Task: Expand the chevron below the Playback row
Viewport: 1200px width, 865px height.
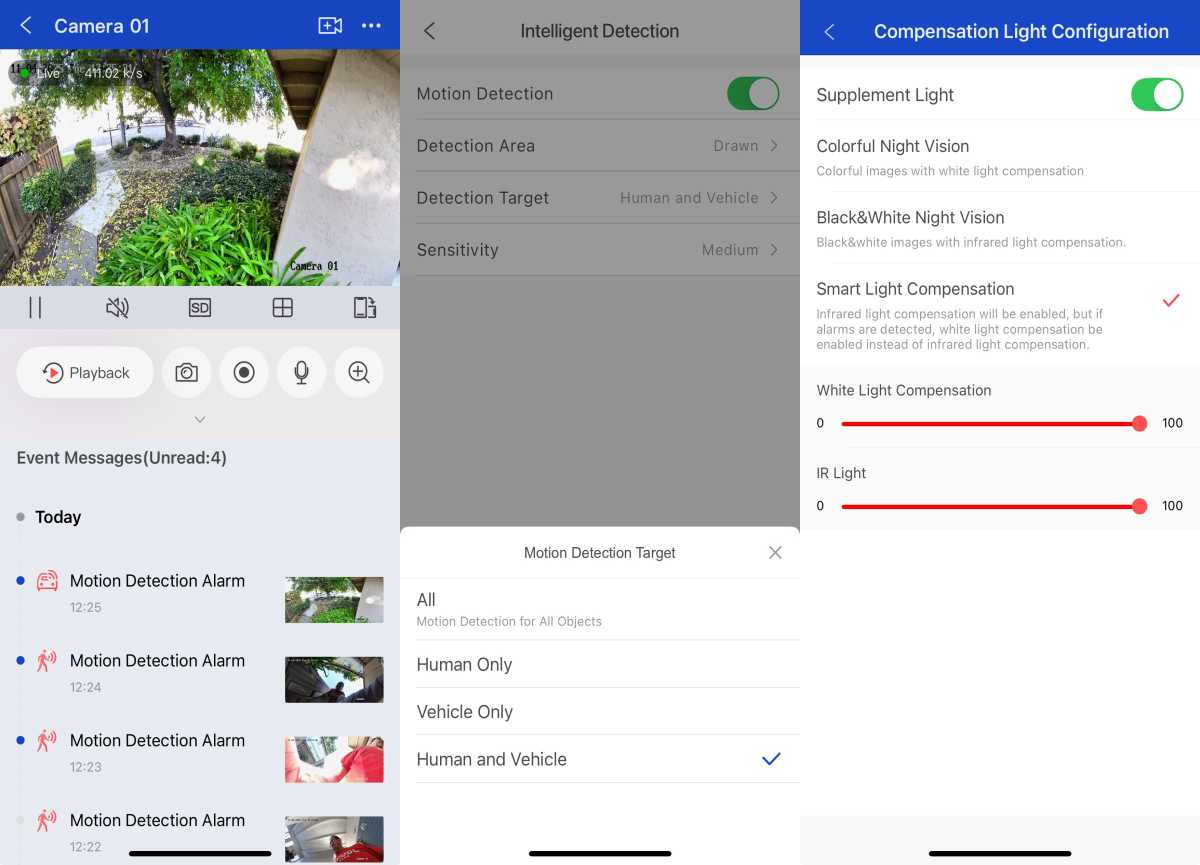Action: coord(200,420)
